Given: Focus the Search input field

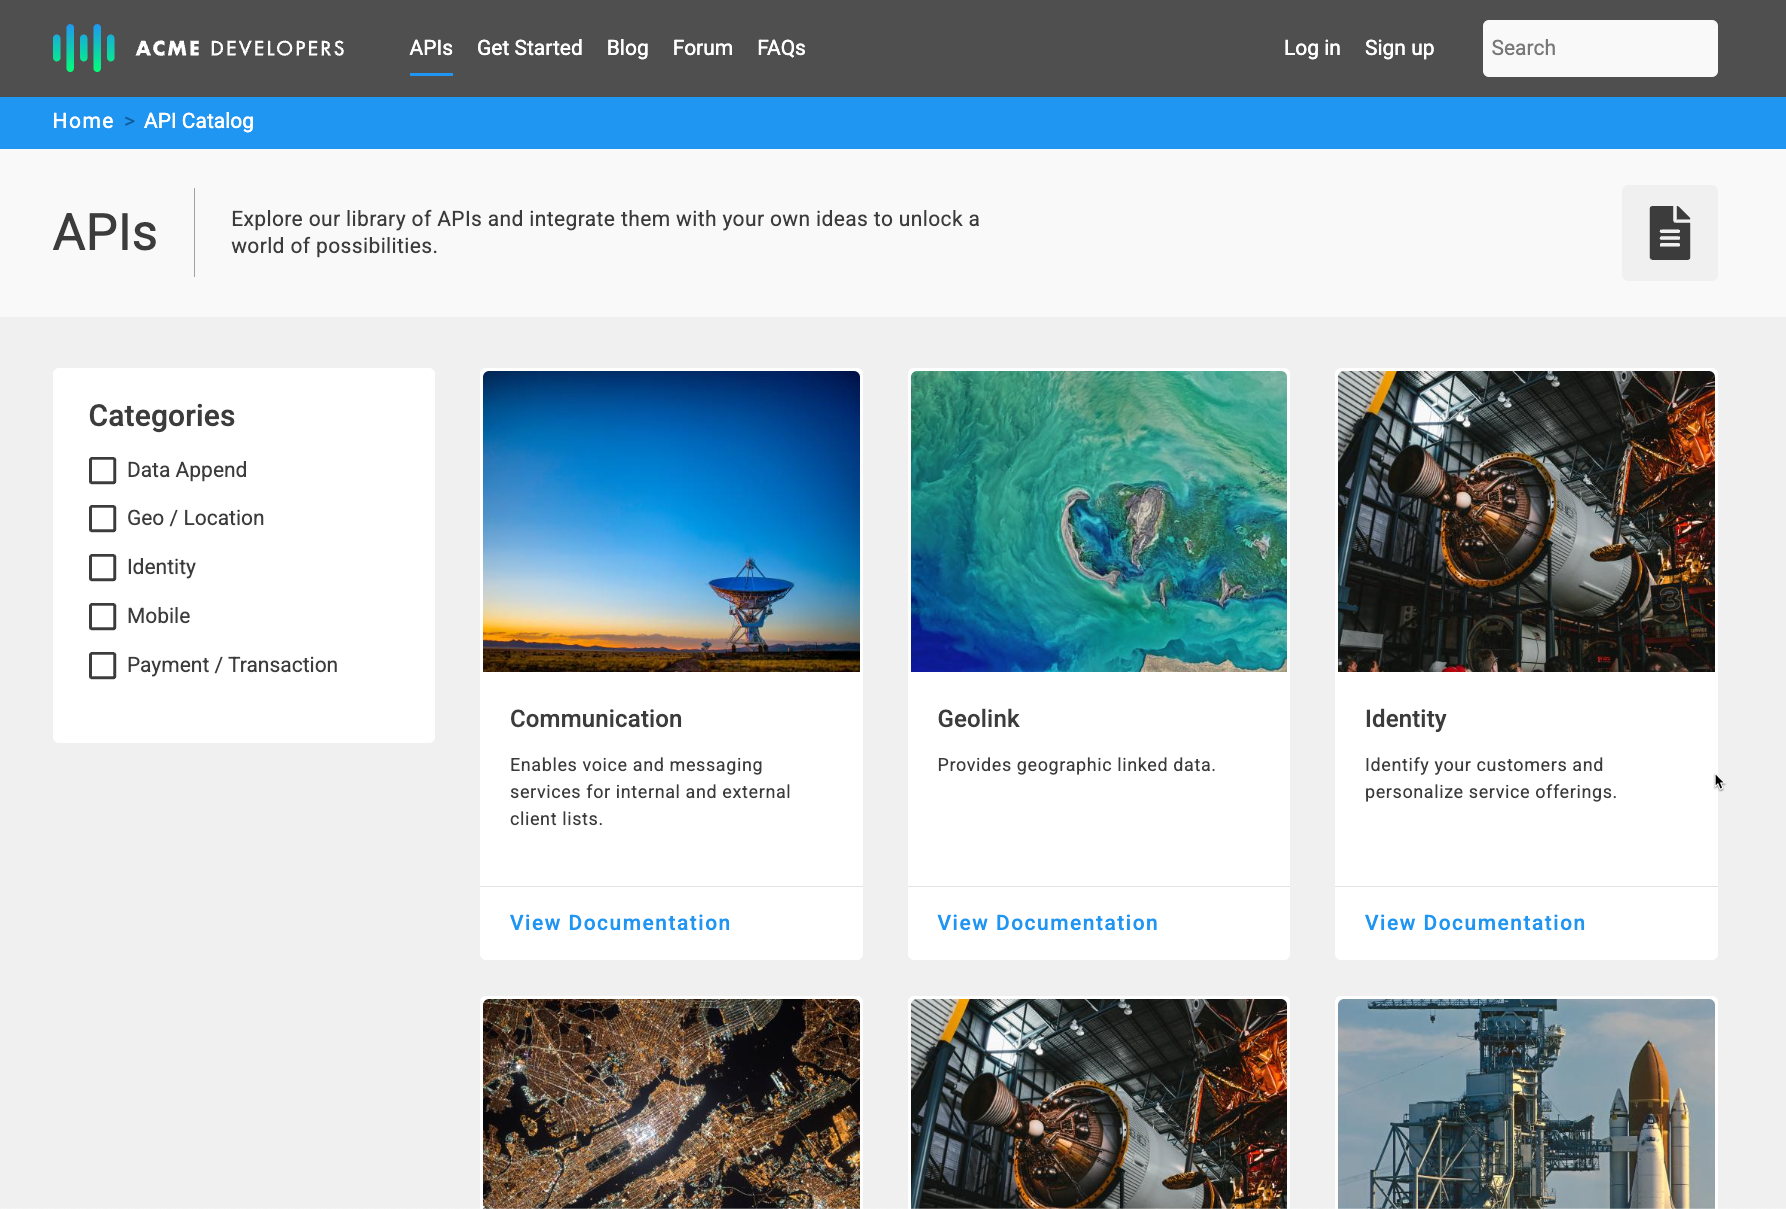Looking at the screenshot, I should coord(1600,48).
